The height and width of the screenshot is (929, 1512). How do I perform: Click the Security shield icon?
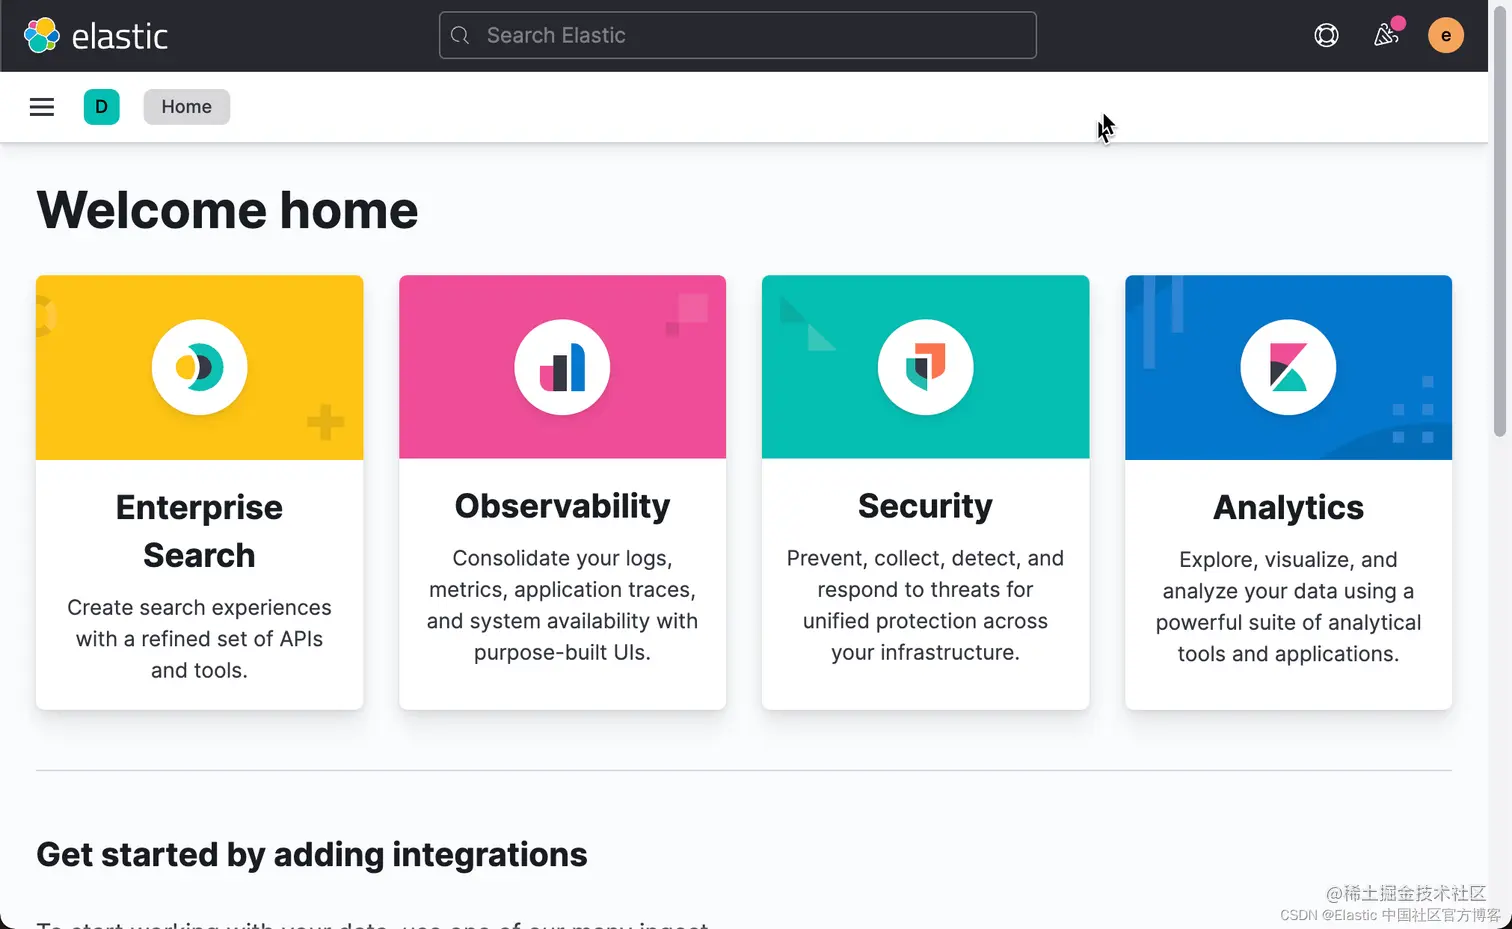(925, 367)
